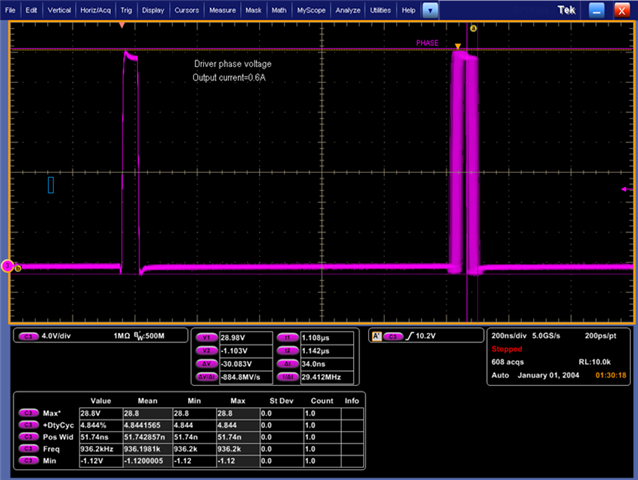Click the C3 badge for Min measurement

28,460
